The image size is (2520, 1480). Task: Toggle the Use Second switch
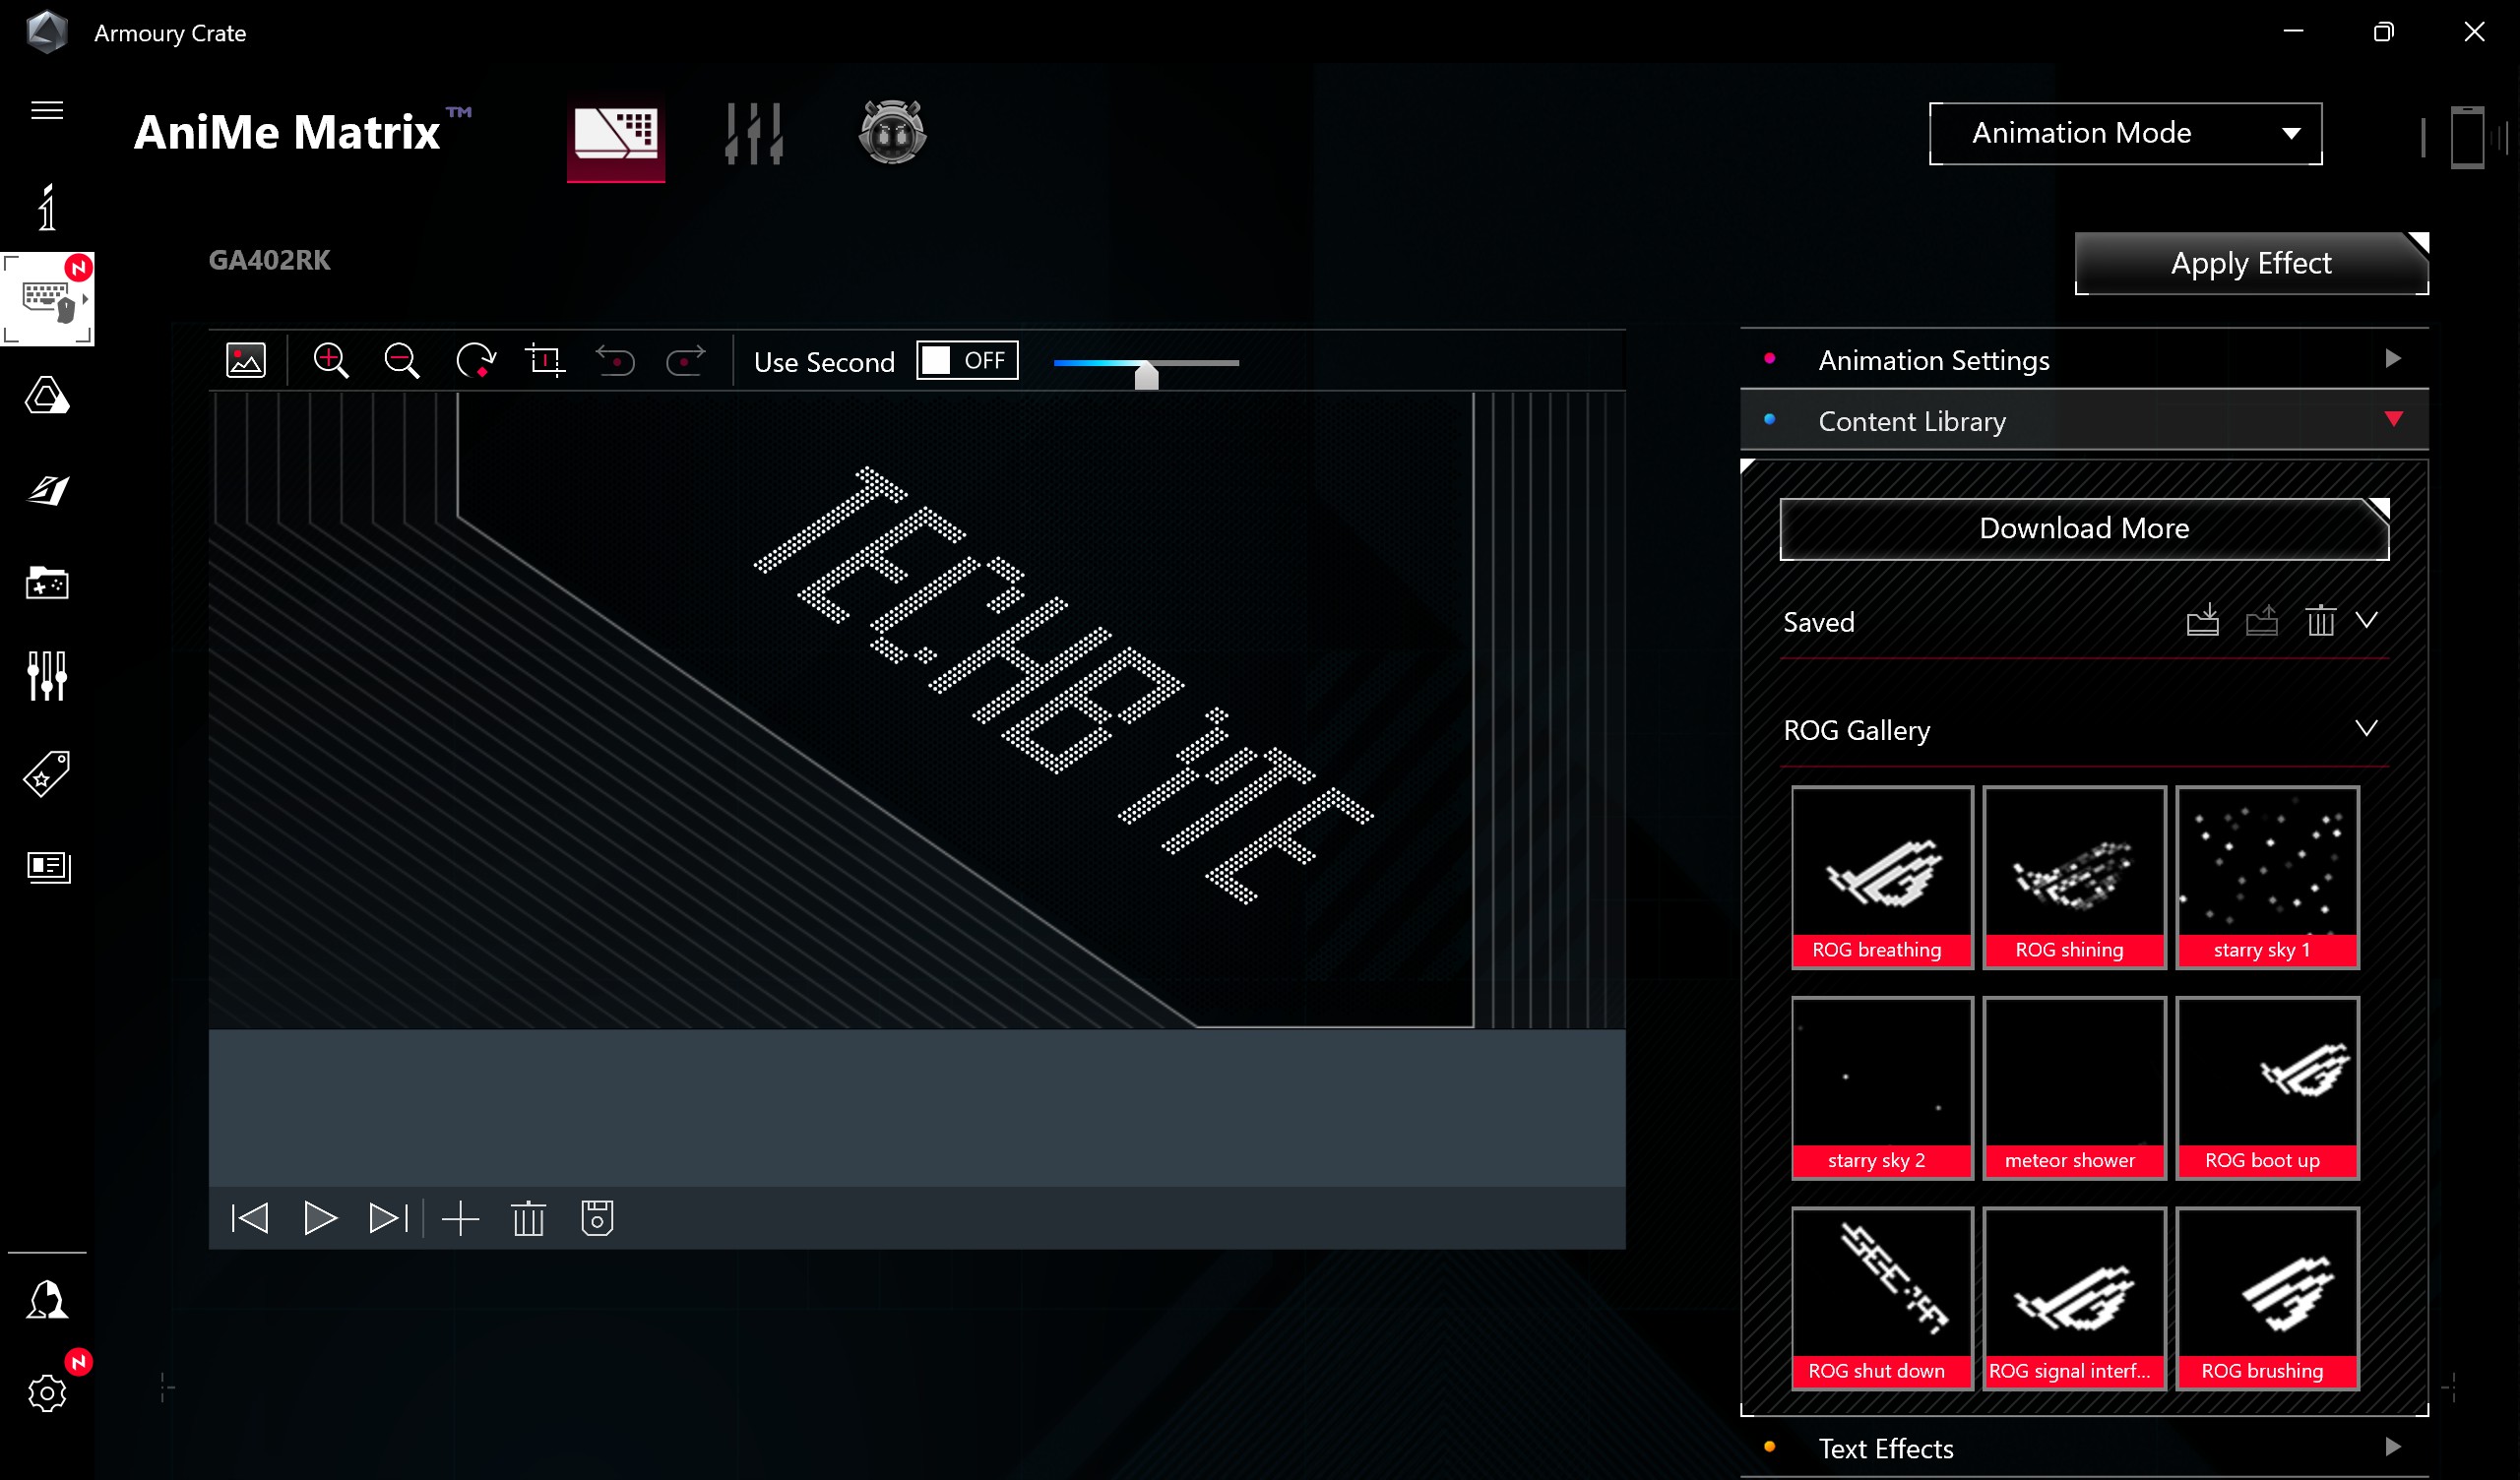pyautogui.click(x=967, y=361)
